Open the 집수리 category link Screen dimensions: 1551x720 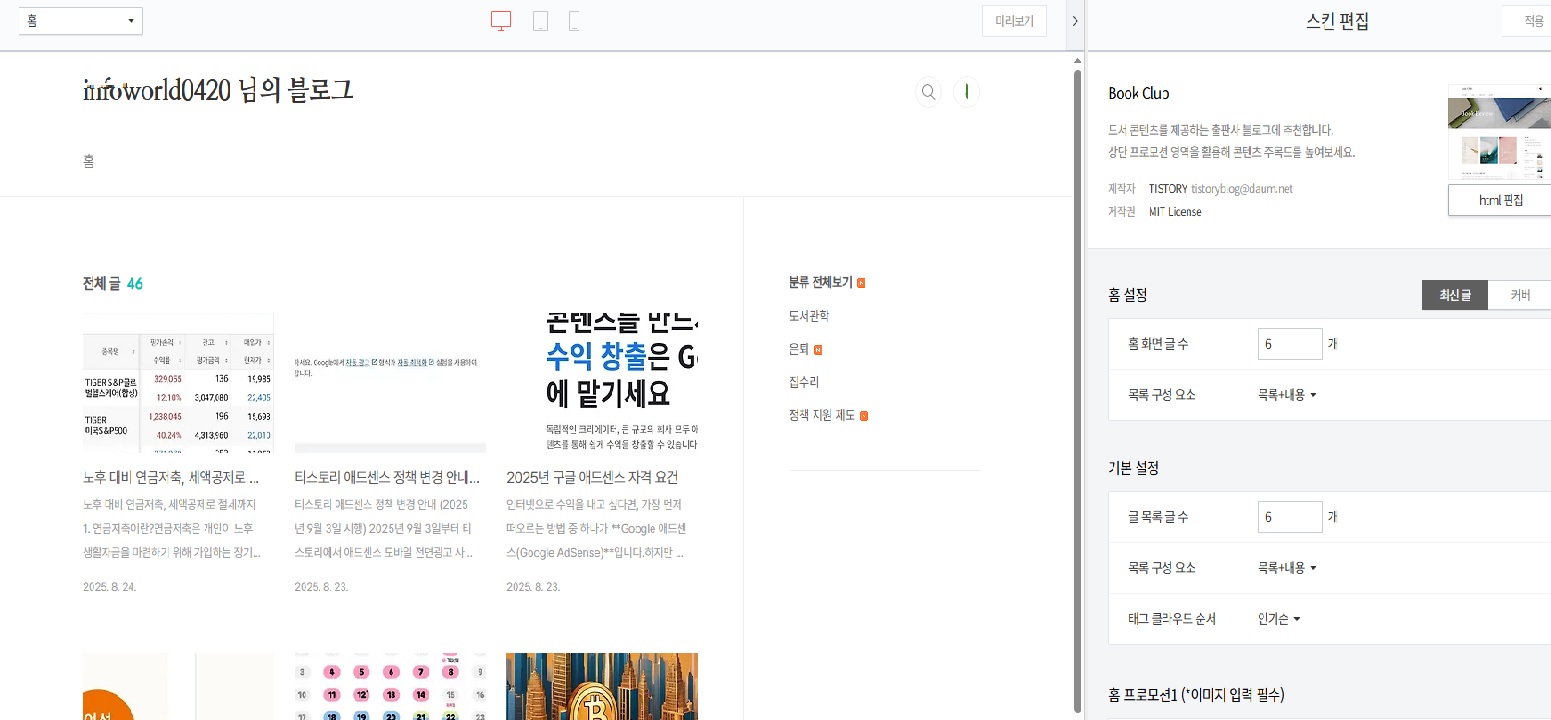[804, 382]
